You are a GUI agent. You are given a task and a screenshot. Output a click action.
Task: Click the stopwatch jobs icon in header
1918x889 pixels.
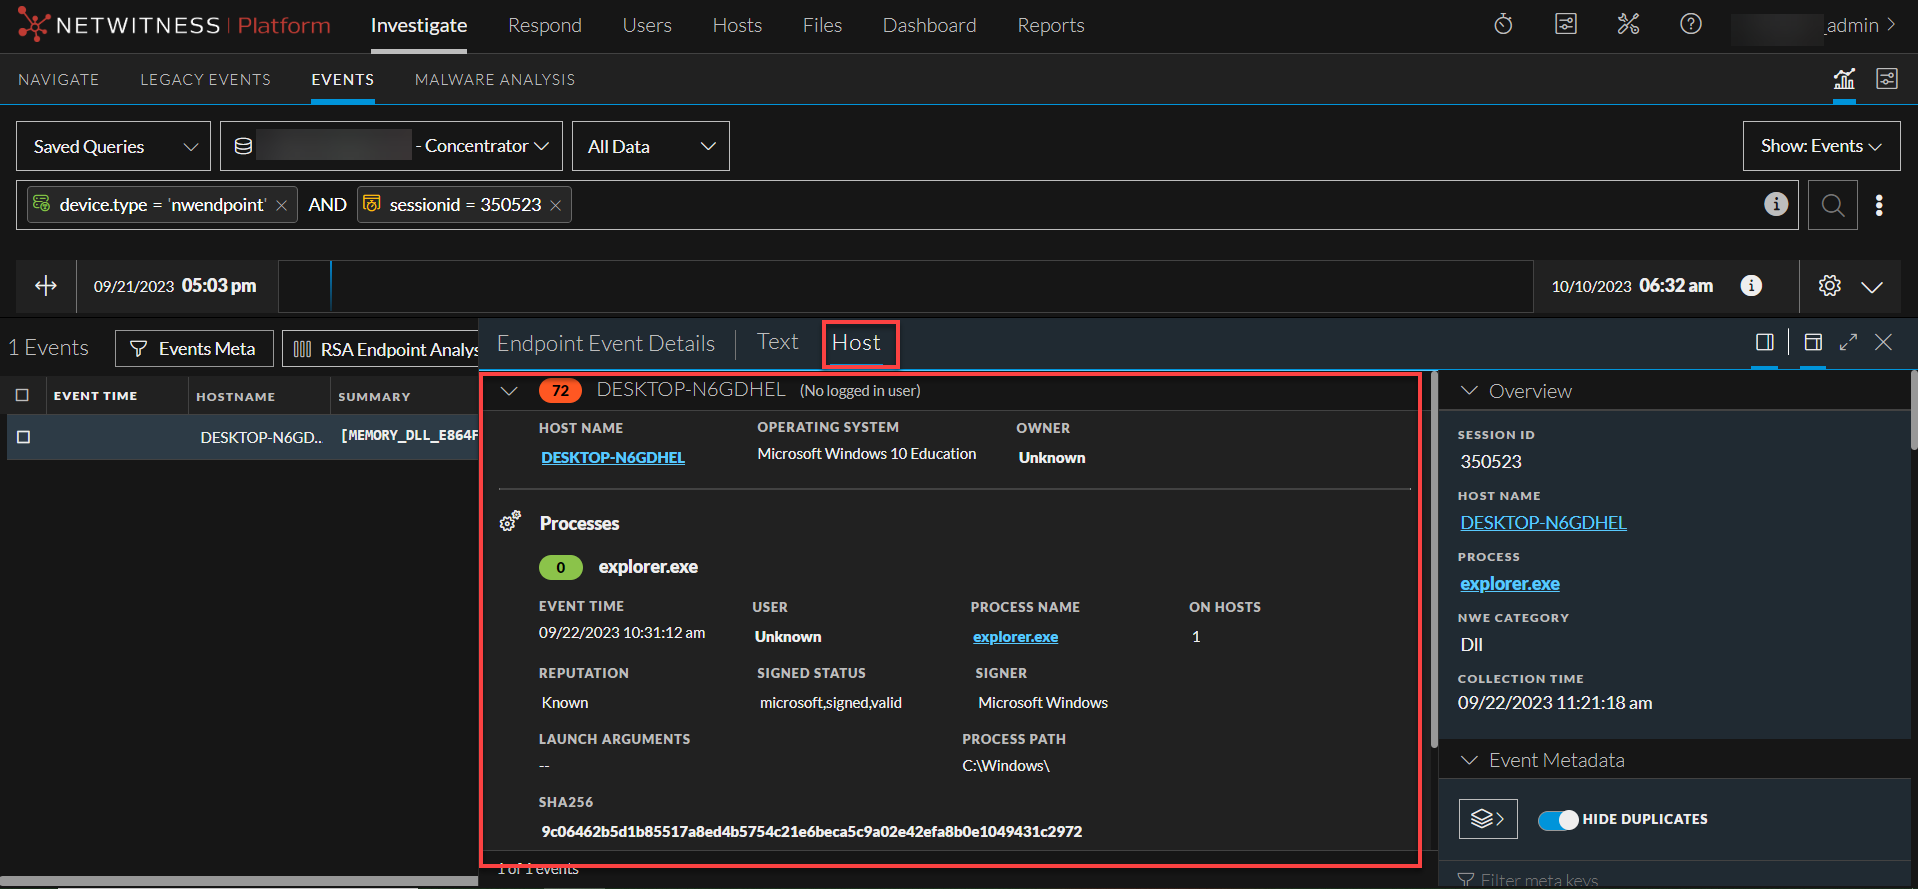(1503, 25)
